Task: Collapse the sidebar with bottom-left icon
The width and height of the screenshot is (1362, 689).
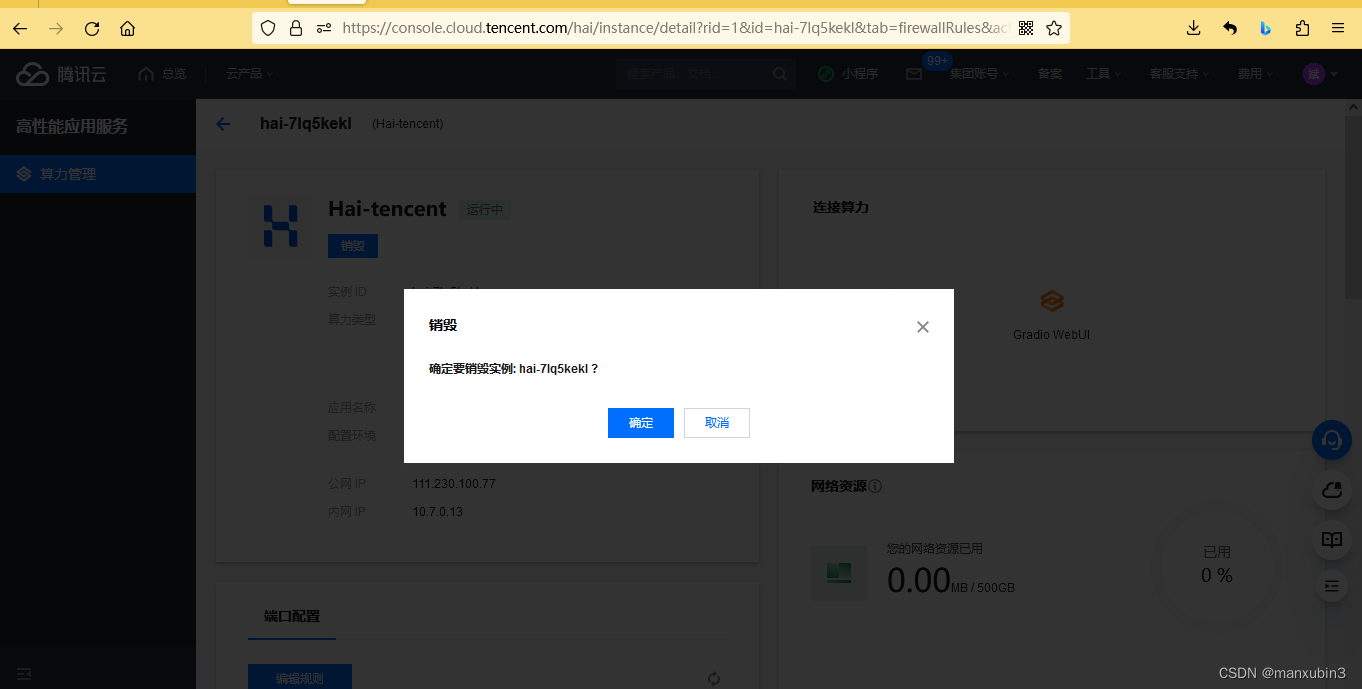Action: pyautogui.click(x=24, y=675)
